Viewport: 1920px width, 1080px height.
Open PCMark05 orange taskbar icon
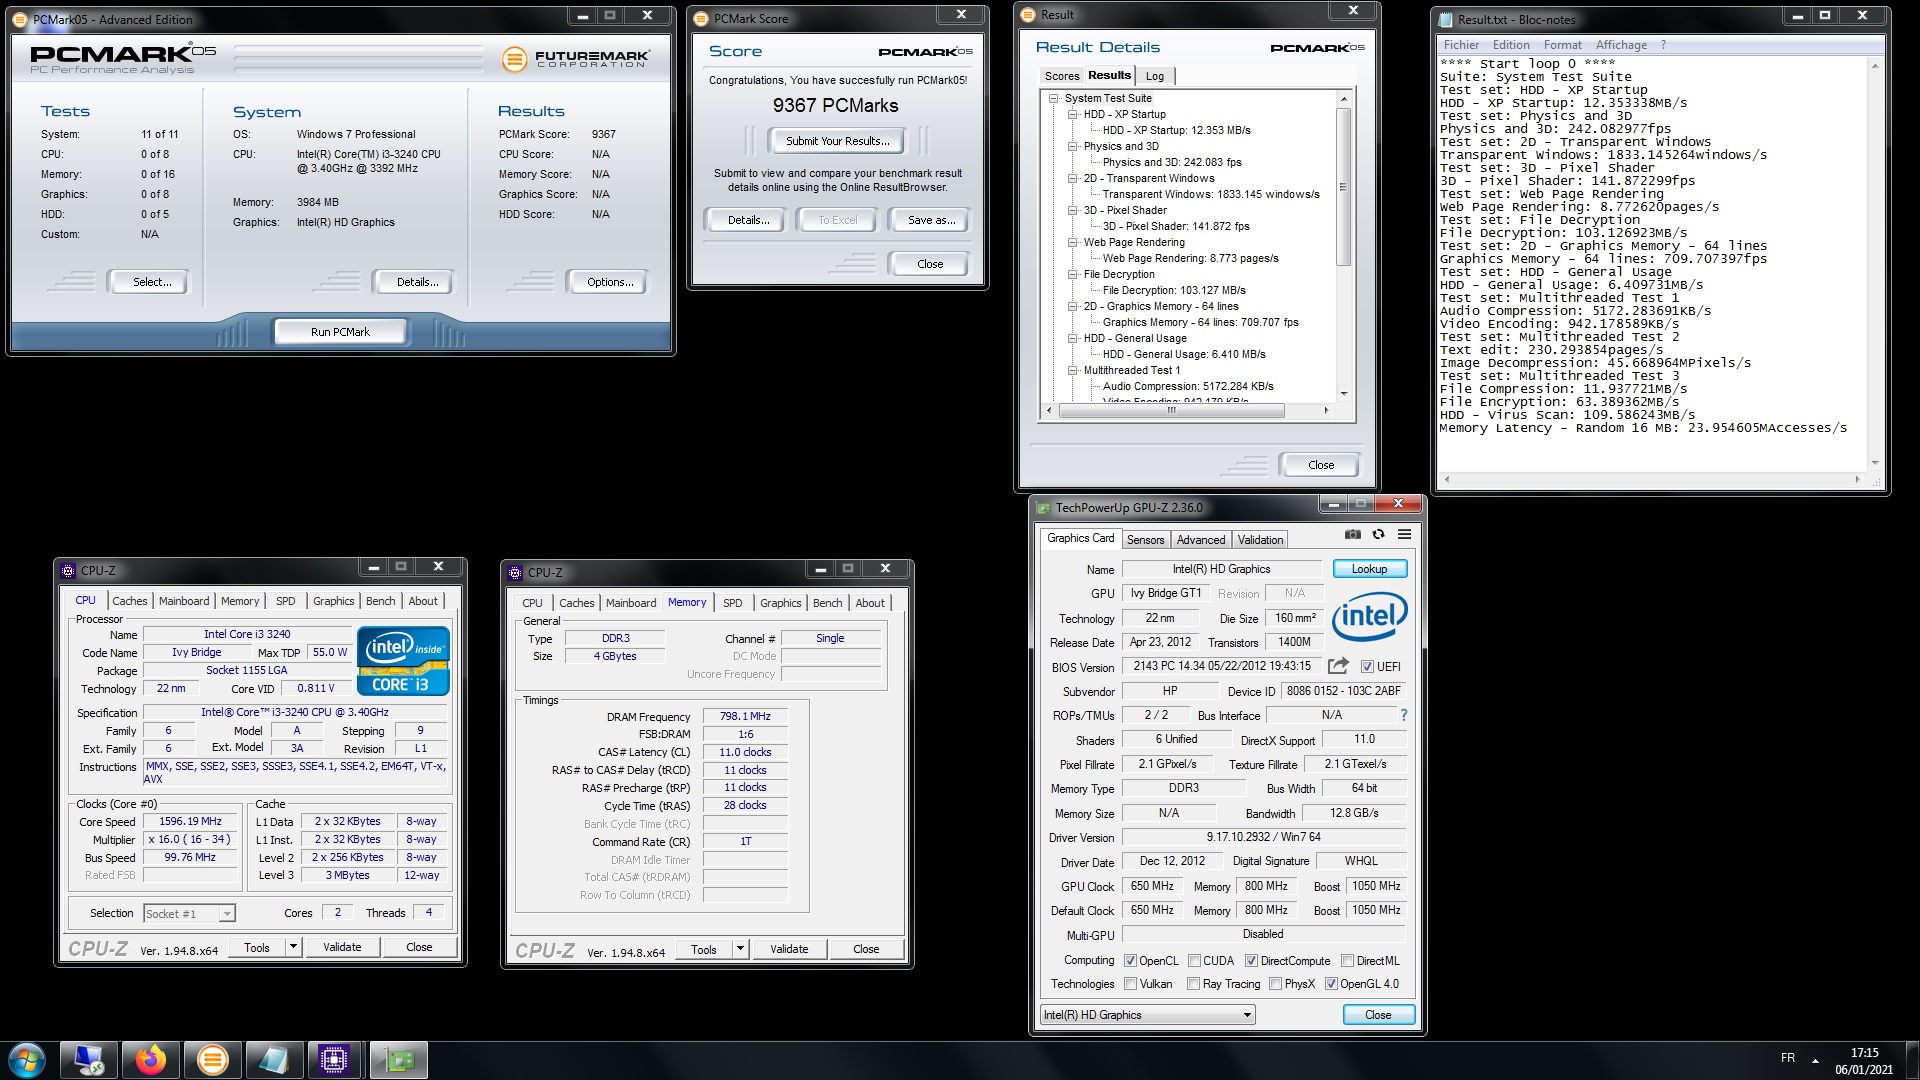(212, 1060)
